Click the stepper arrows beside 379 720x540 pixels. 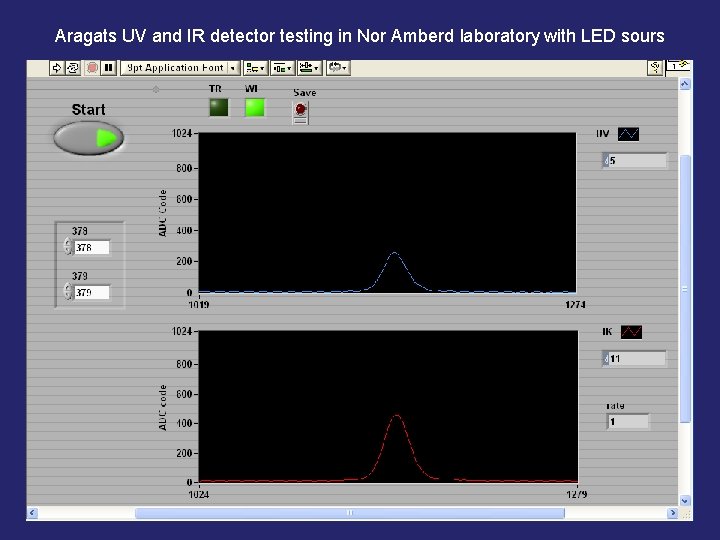tap(68, 292)
